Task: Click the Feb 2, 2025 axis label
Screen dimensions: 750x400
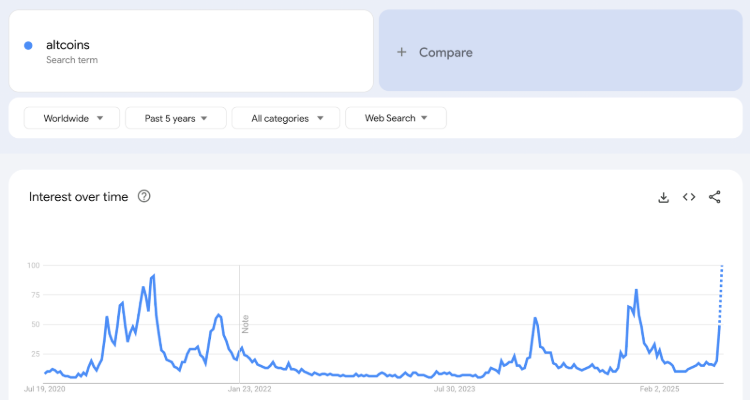Action: pos(659,389)
